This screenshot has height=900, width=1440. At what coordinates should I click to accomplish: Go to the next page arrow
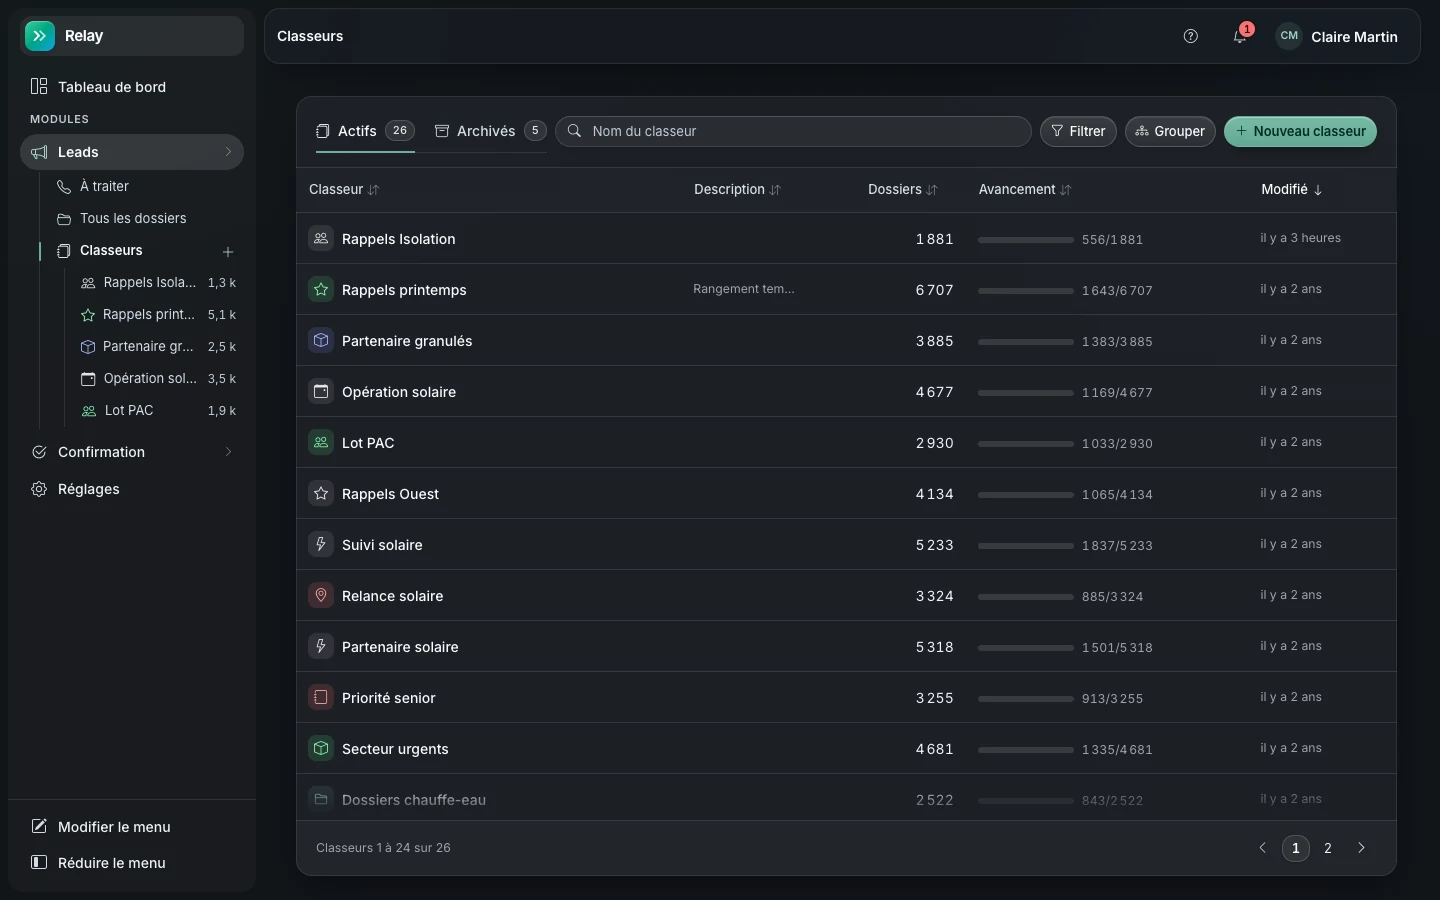1361,848
